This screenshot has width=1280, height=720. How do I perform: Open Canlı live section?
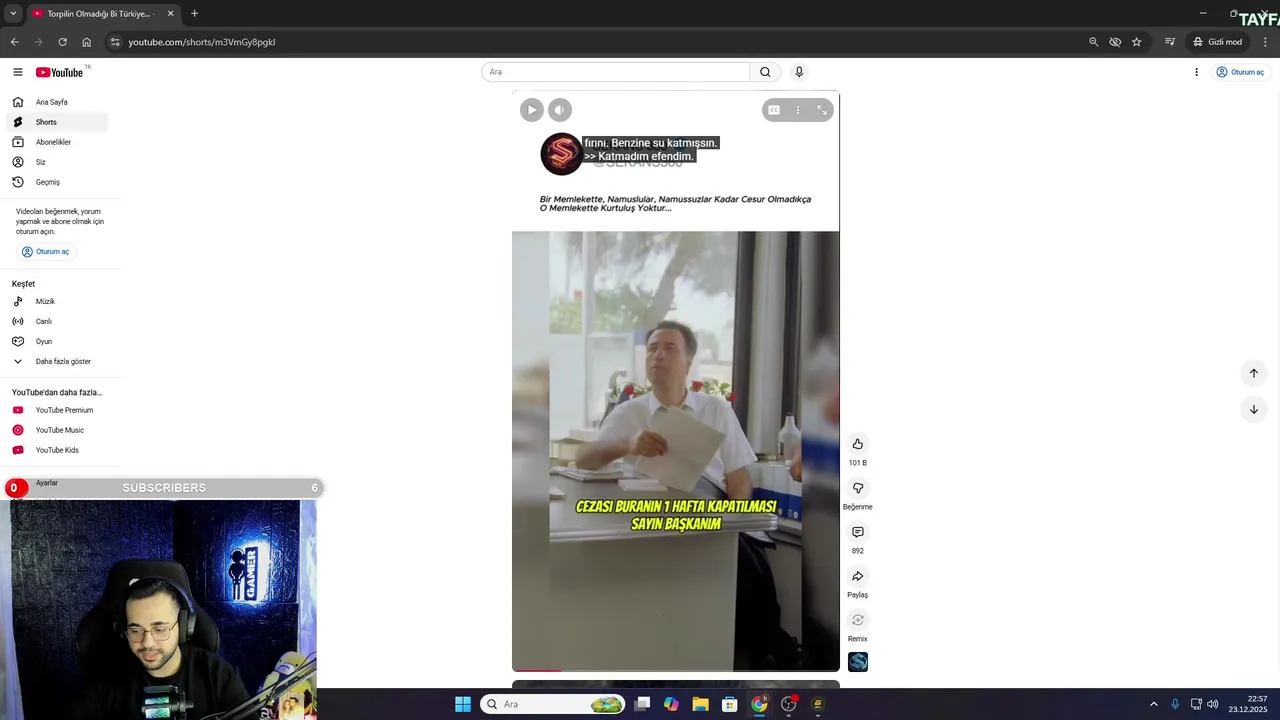(x=57, y=321)
